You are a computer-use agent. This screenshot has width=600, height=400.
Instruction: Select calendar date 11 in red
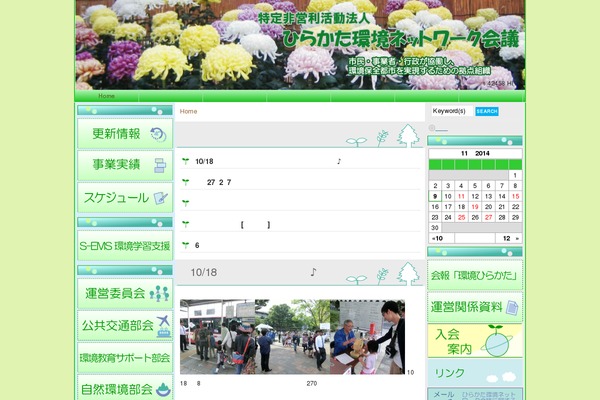pos(461,196)
